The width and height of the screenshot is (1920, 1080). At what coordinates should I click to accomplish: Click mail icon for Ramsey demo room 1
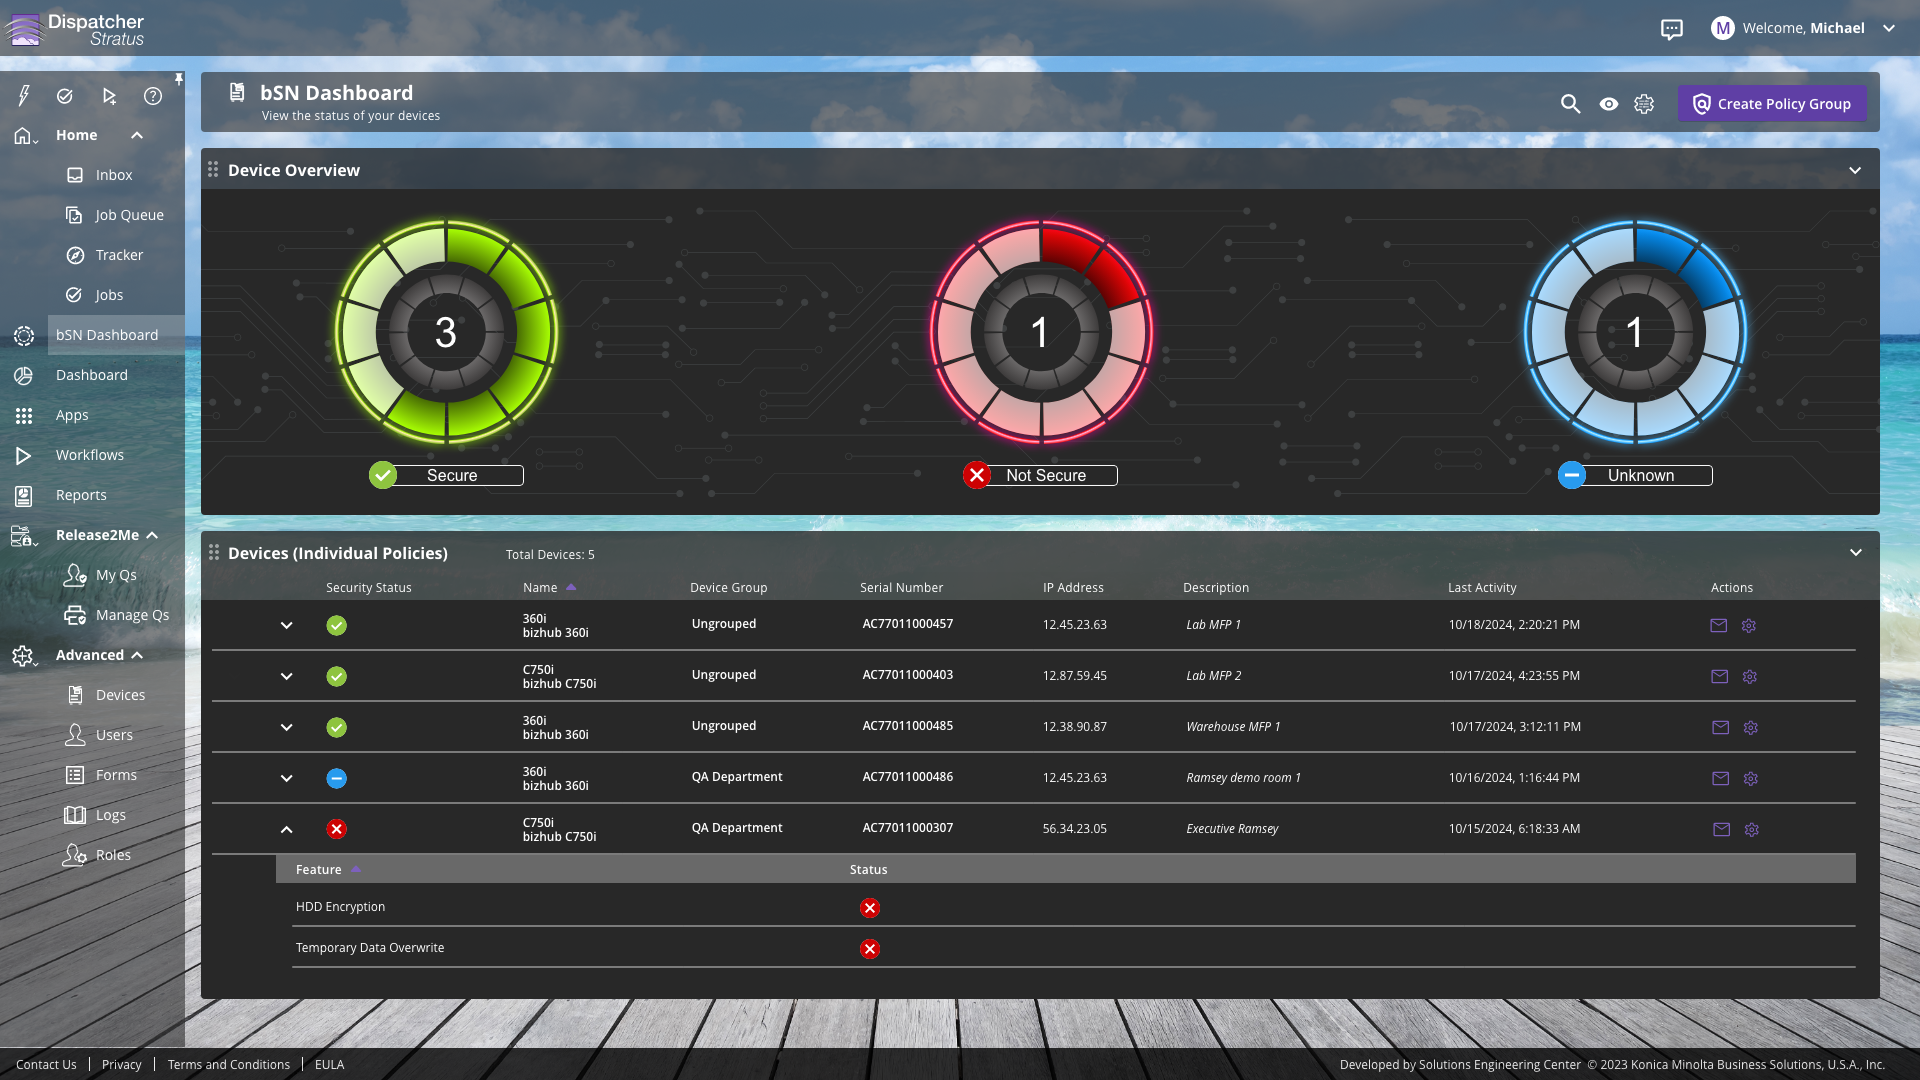(1720, 779)
